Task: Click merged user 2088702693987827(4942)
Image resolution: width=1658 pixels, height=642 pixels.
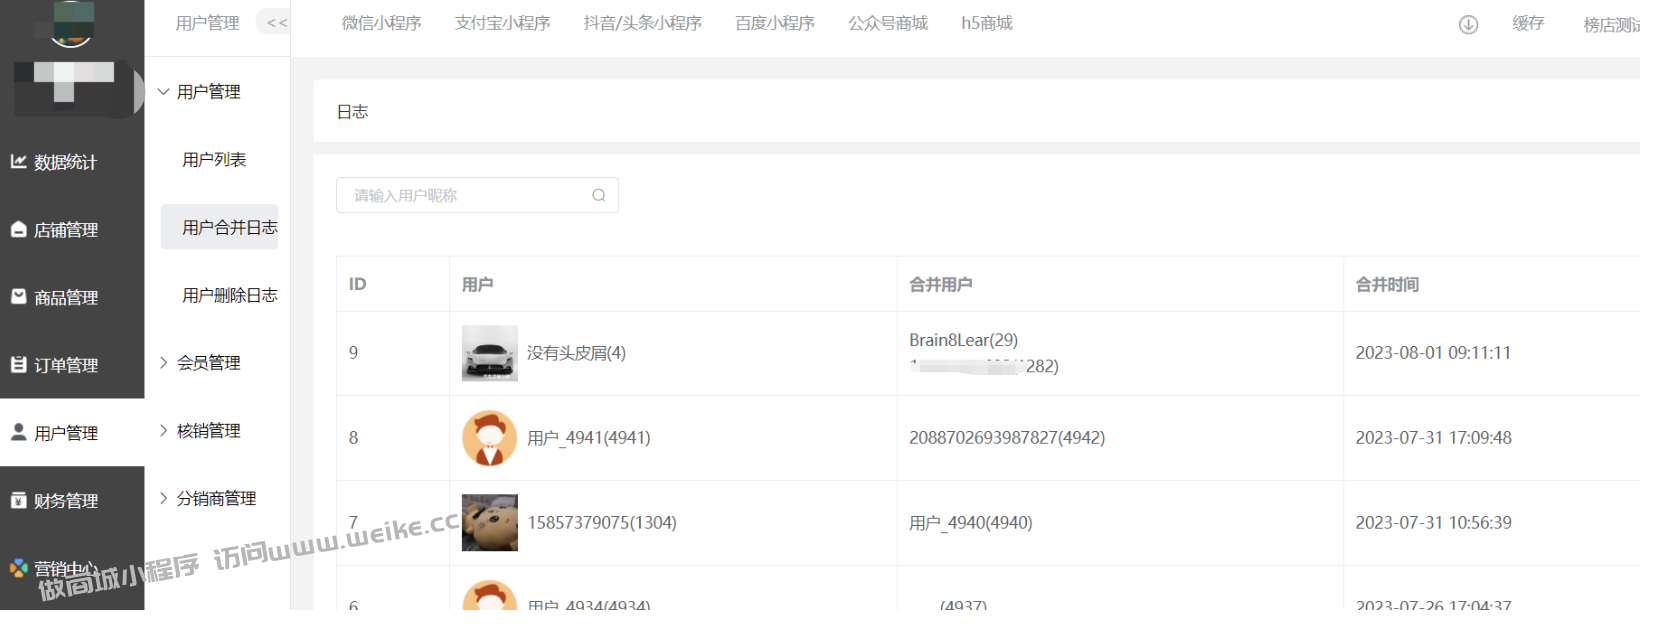Action: (x=1007, y=438)
